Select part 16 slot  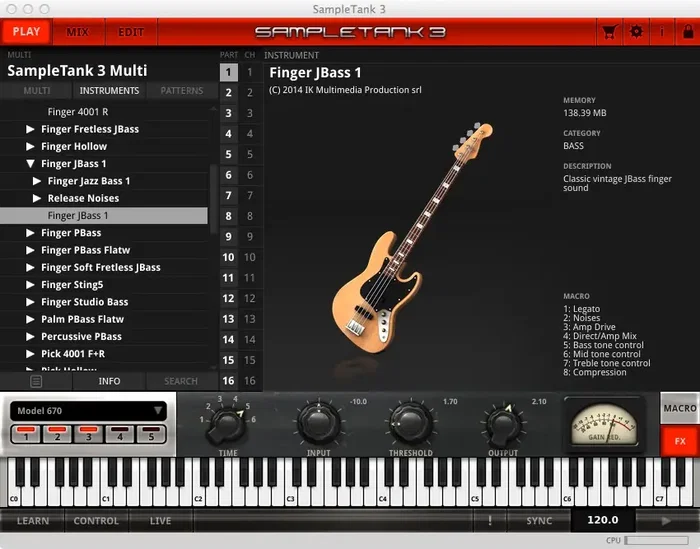228,381
